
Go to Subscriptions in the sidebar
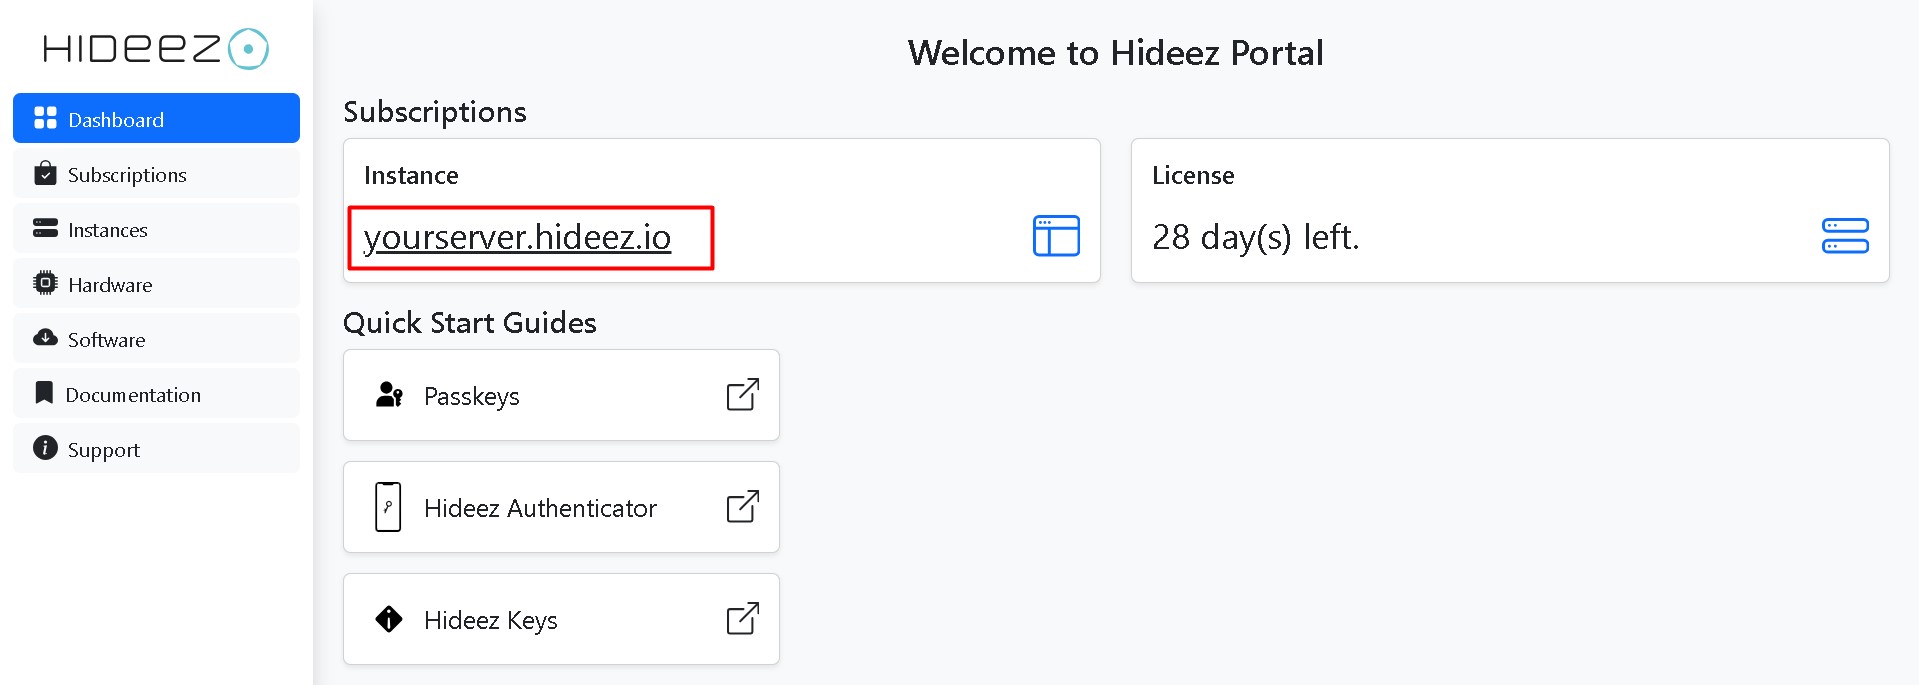tap(127, 175)
